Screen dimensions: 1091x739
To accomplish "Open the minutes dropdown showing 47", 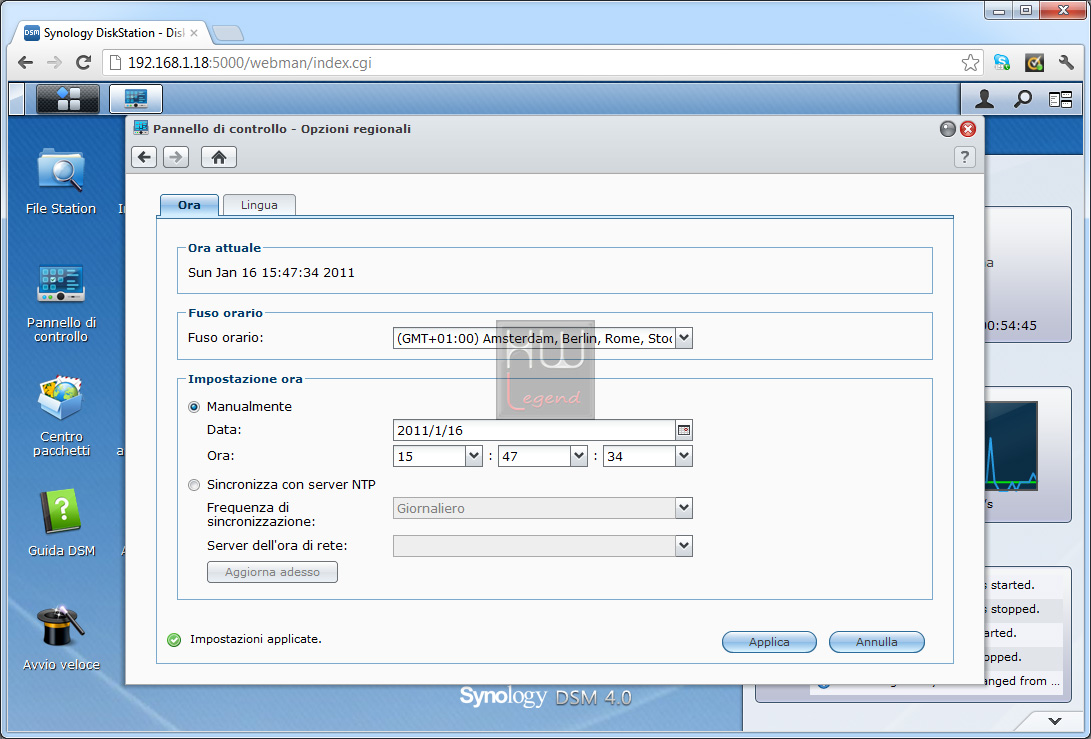I will coord(579,456).
